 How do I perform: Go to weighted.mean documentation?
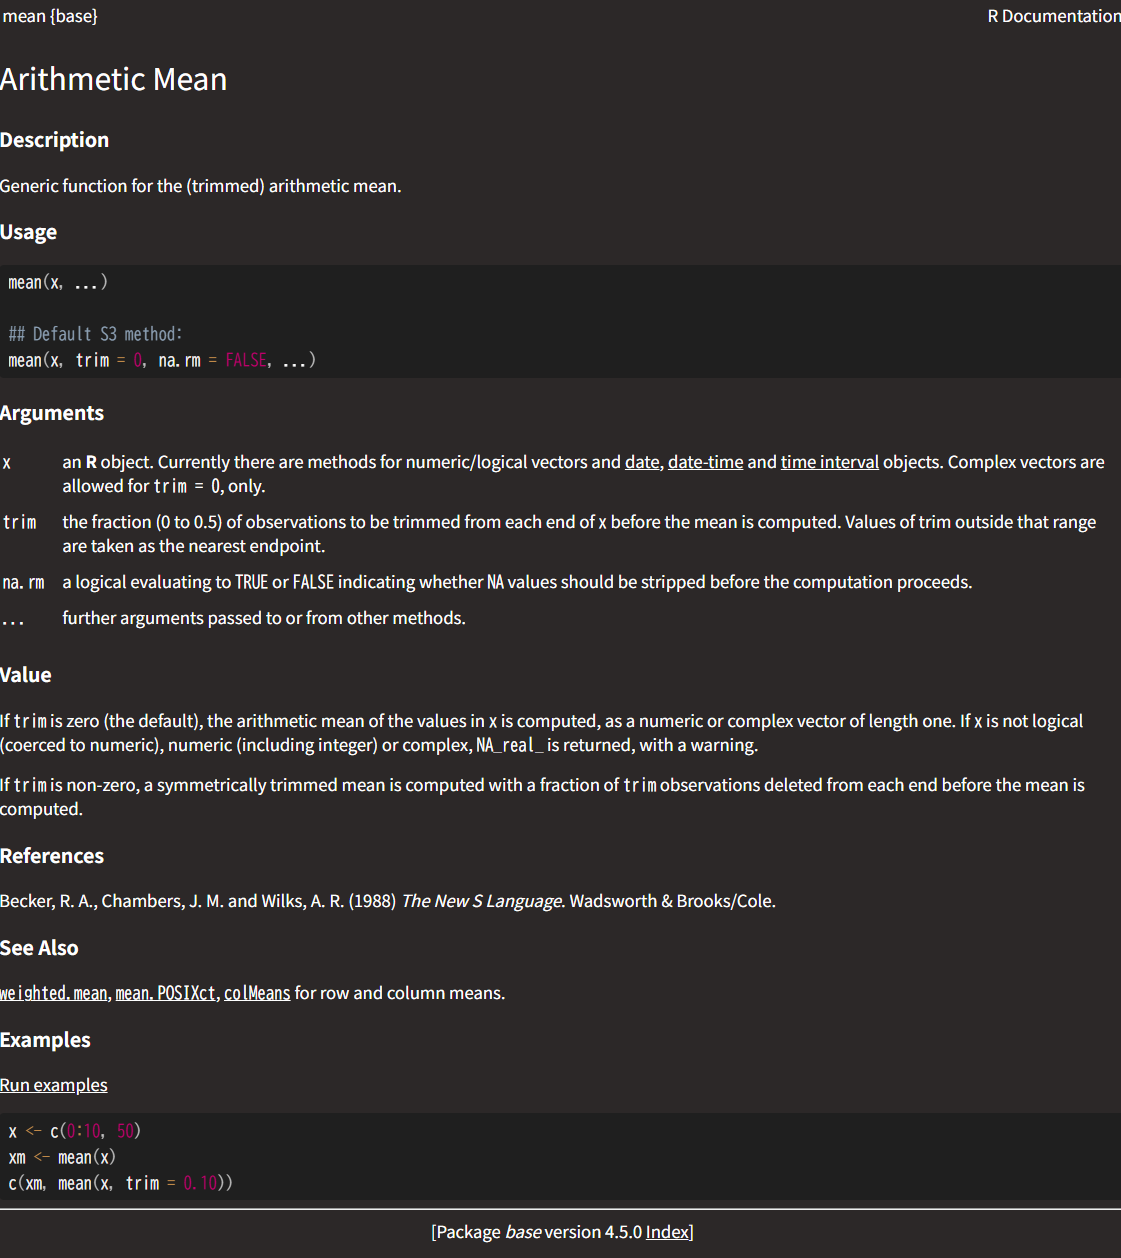click(x=54, y=993)
